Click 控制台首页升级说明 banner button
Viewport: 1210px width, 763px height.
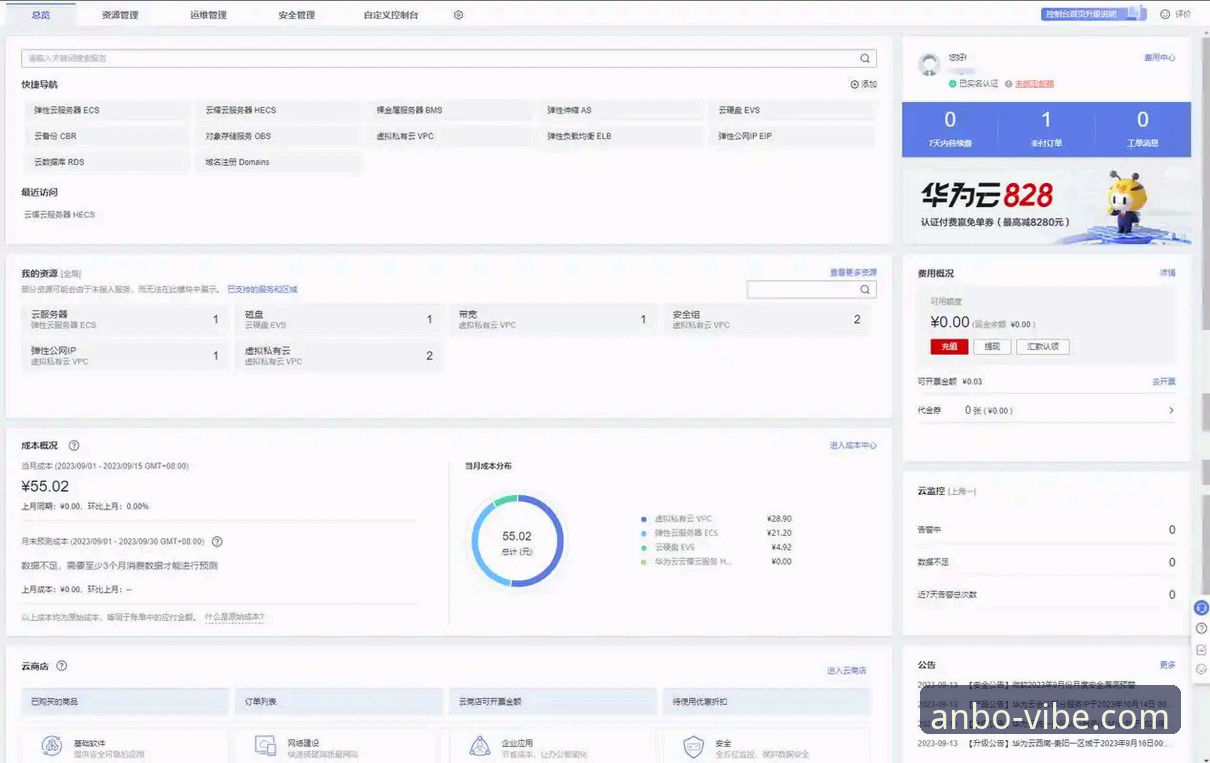point(1093,14)
